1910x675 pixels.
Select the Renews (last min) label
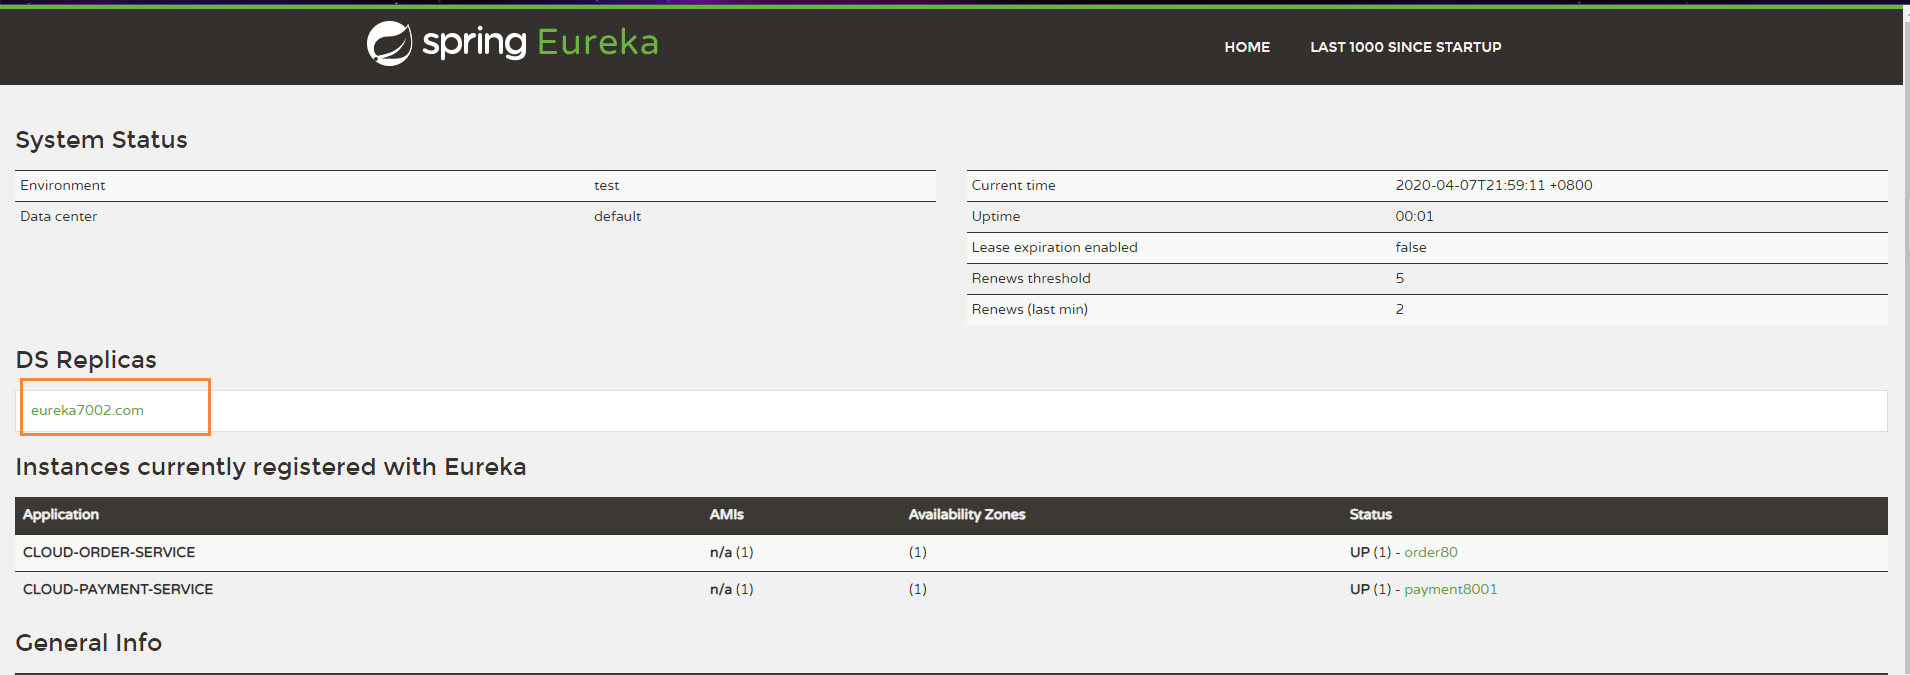tap(1029, 309)
